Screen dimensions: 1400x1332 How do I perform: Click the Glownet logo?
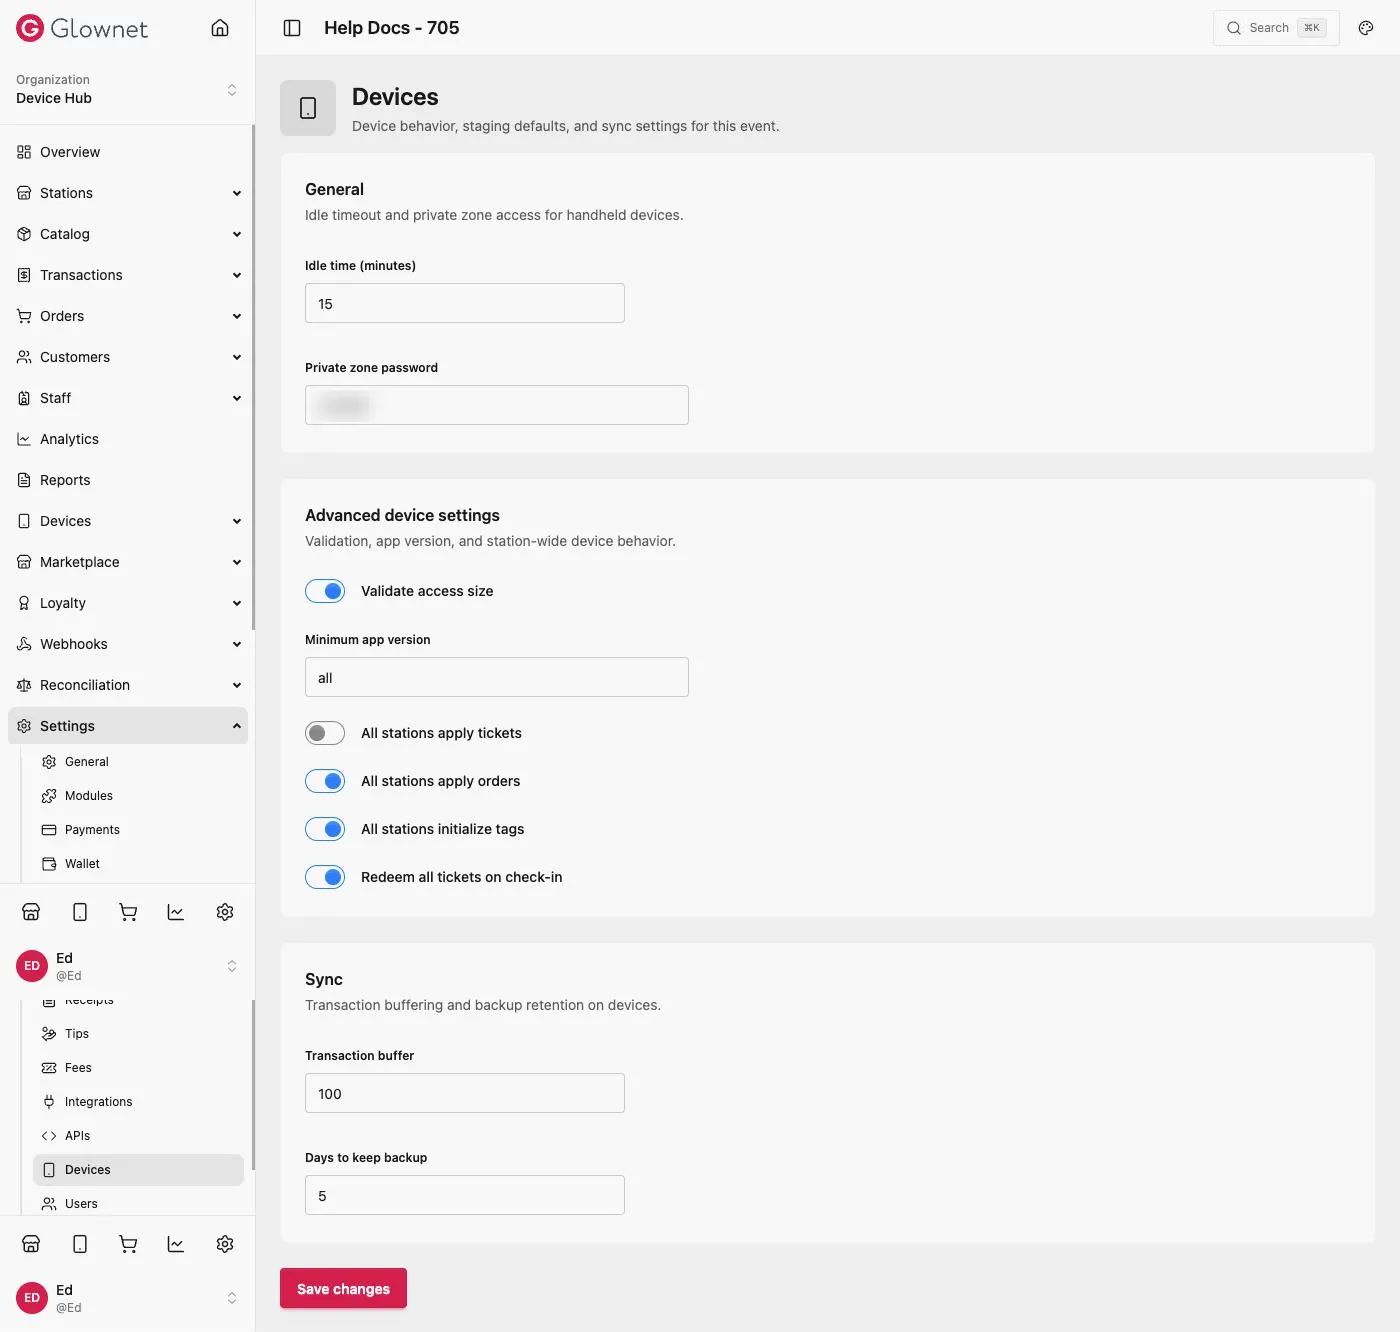point(82,28)
